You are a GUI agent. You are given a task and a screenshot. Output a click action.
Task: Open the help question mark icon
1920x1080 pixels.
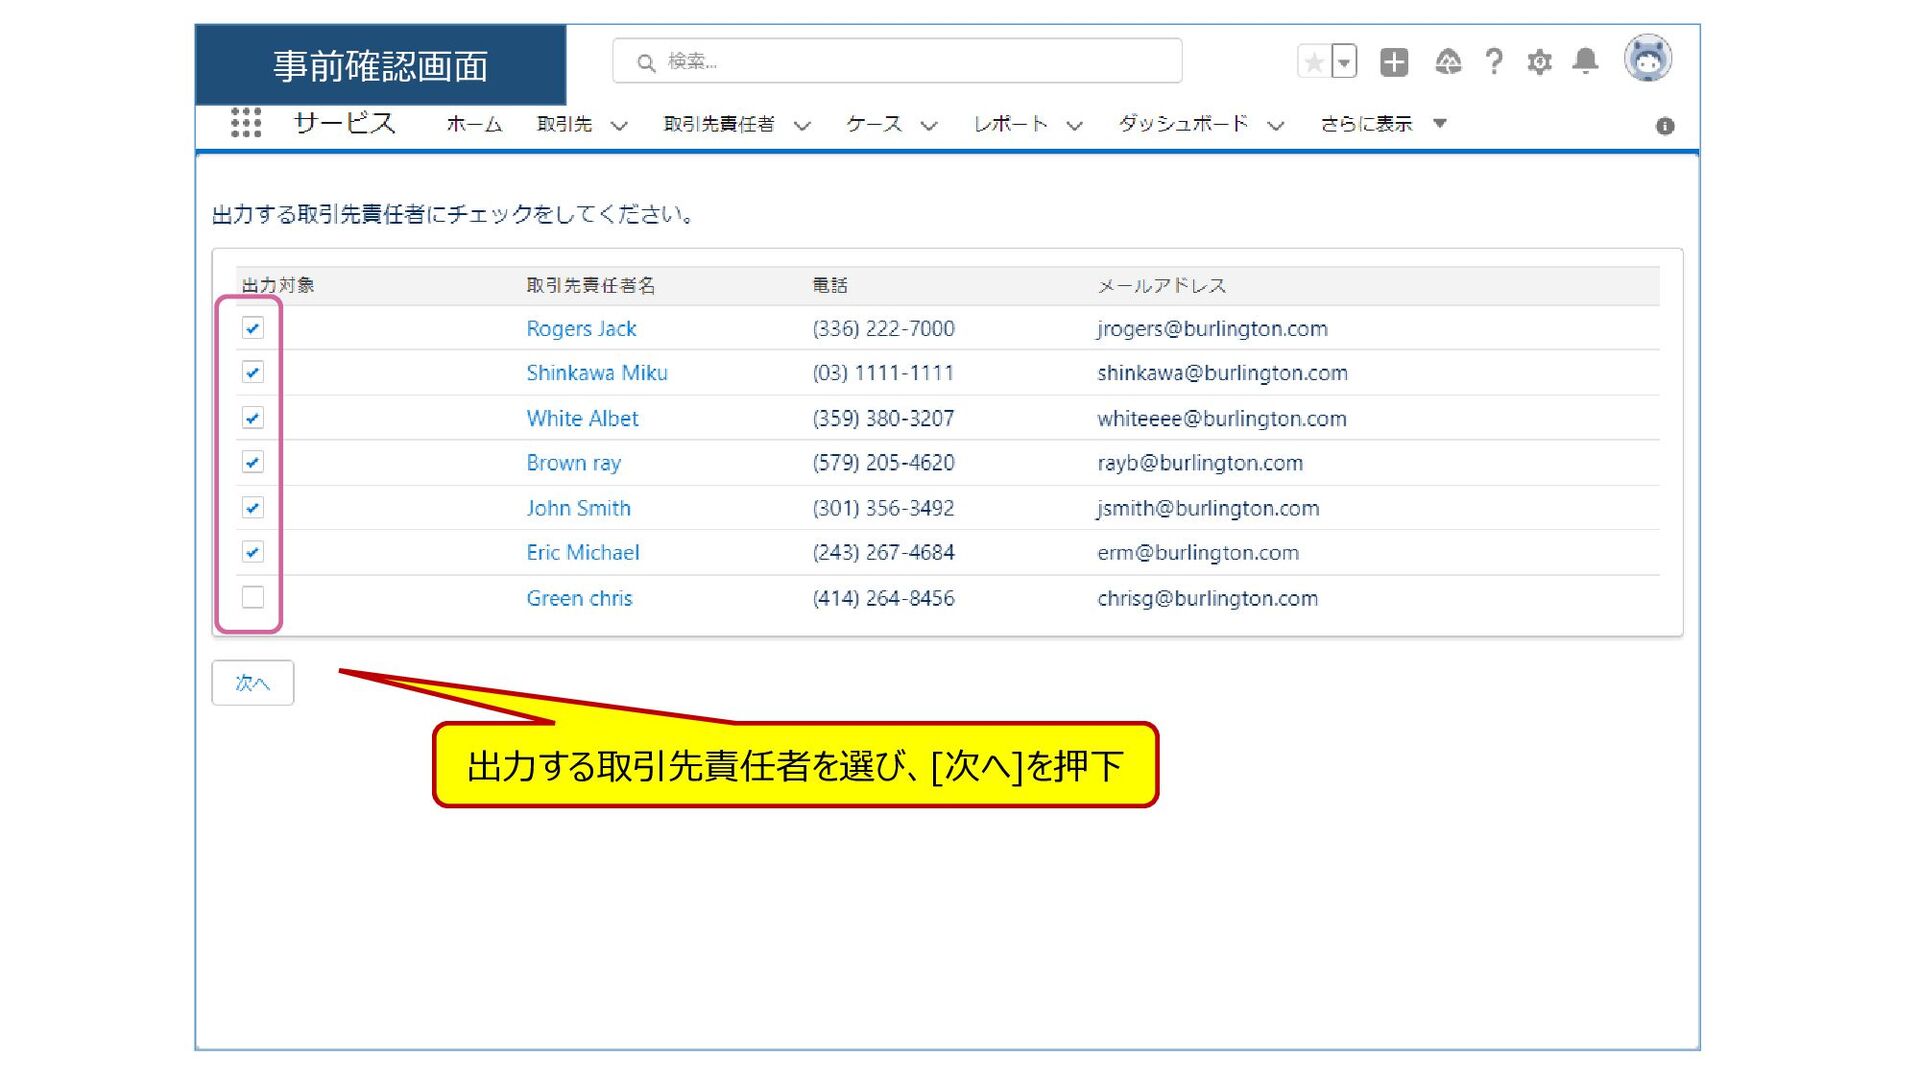point(1493,62)
